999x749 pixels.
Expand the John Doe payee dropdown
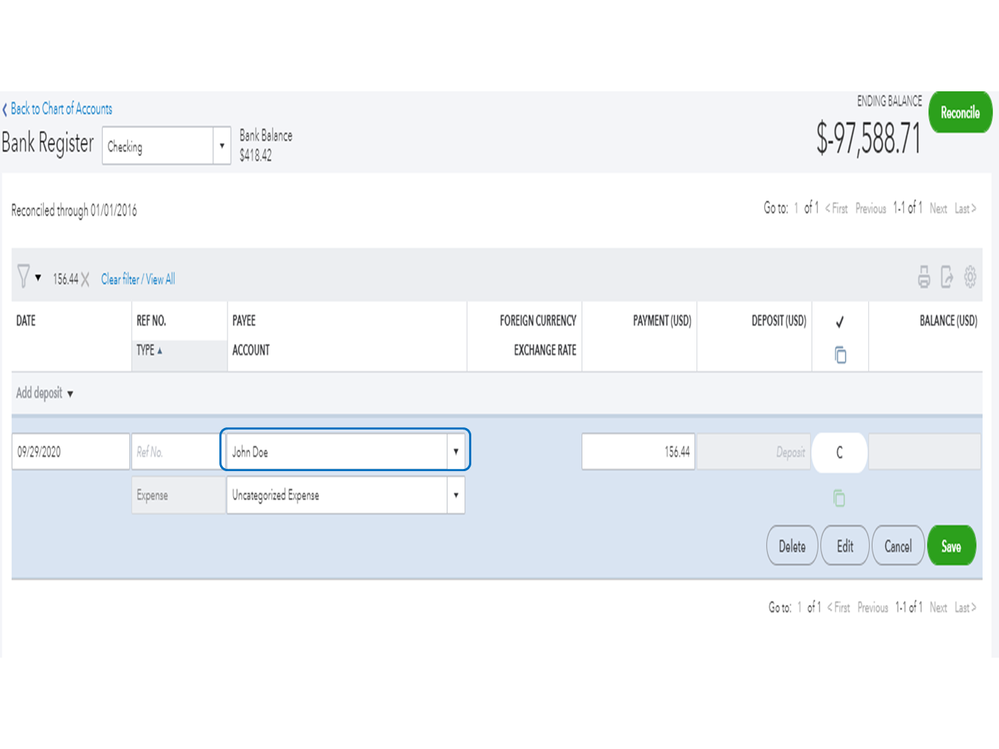click(456, 452)
